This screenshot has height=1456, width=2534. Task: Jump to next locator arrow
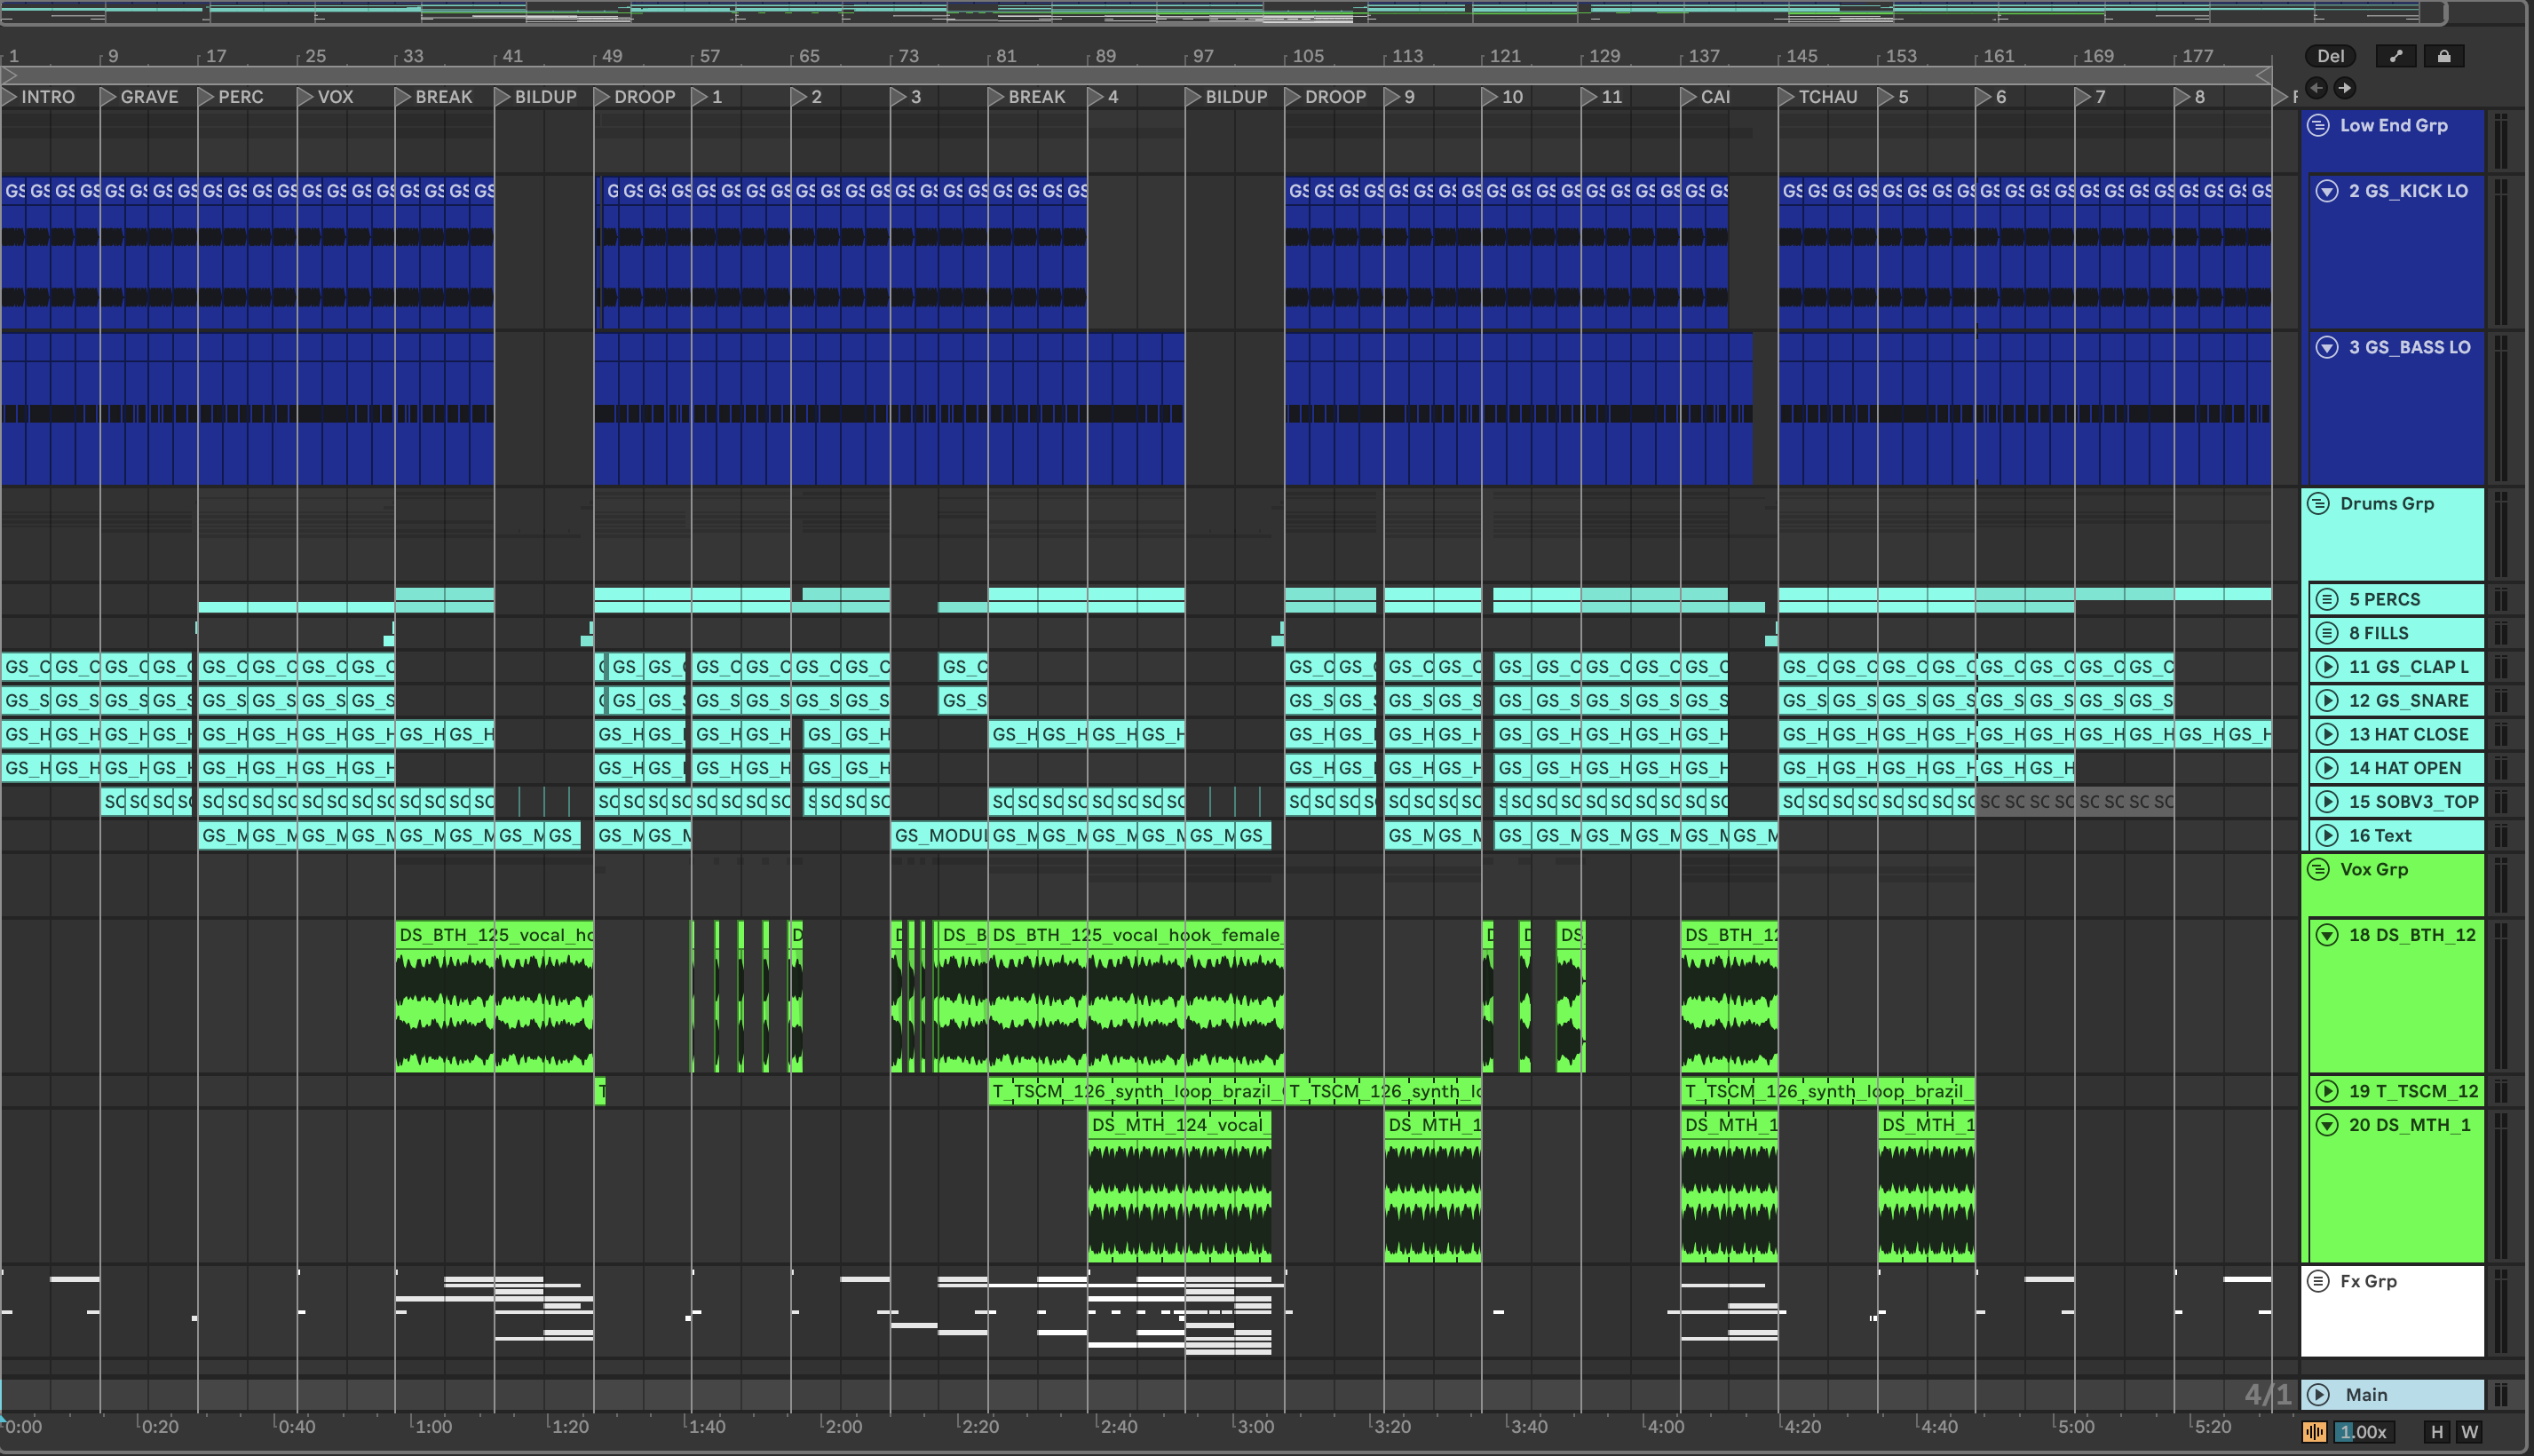(x=2344, y=88)
